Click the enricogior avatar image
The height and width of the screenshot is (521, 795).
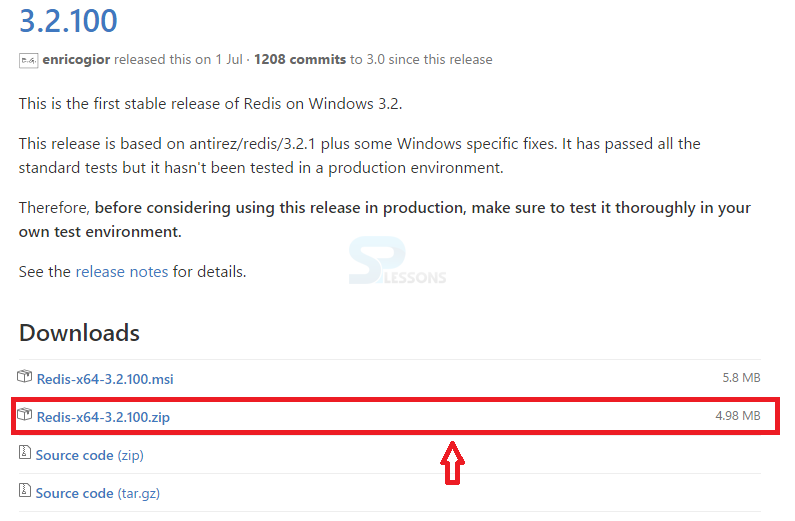tap(28, 60)
